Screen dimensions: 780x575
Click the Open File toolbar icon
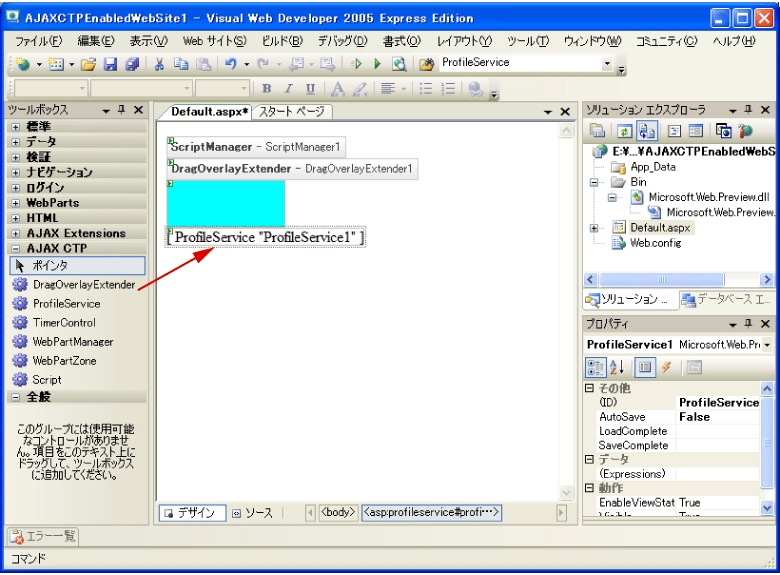point(89,64)
